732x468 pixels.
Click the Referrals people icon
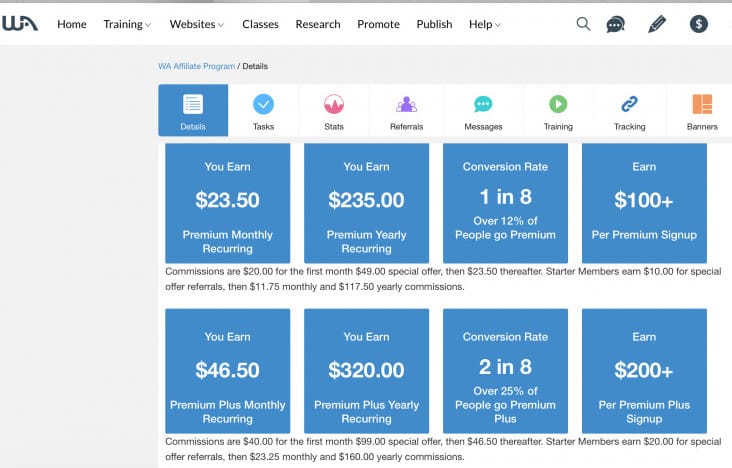(406, 104)
